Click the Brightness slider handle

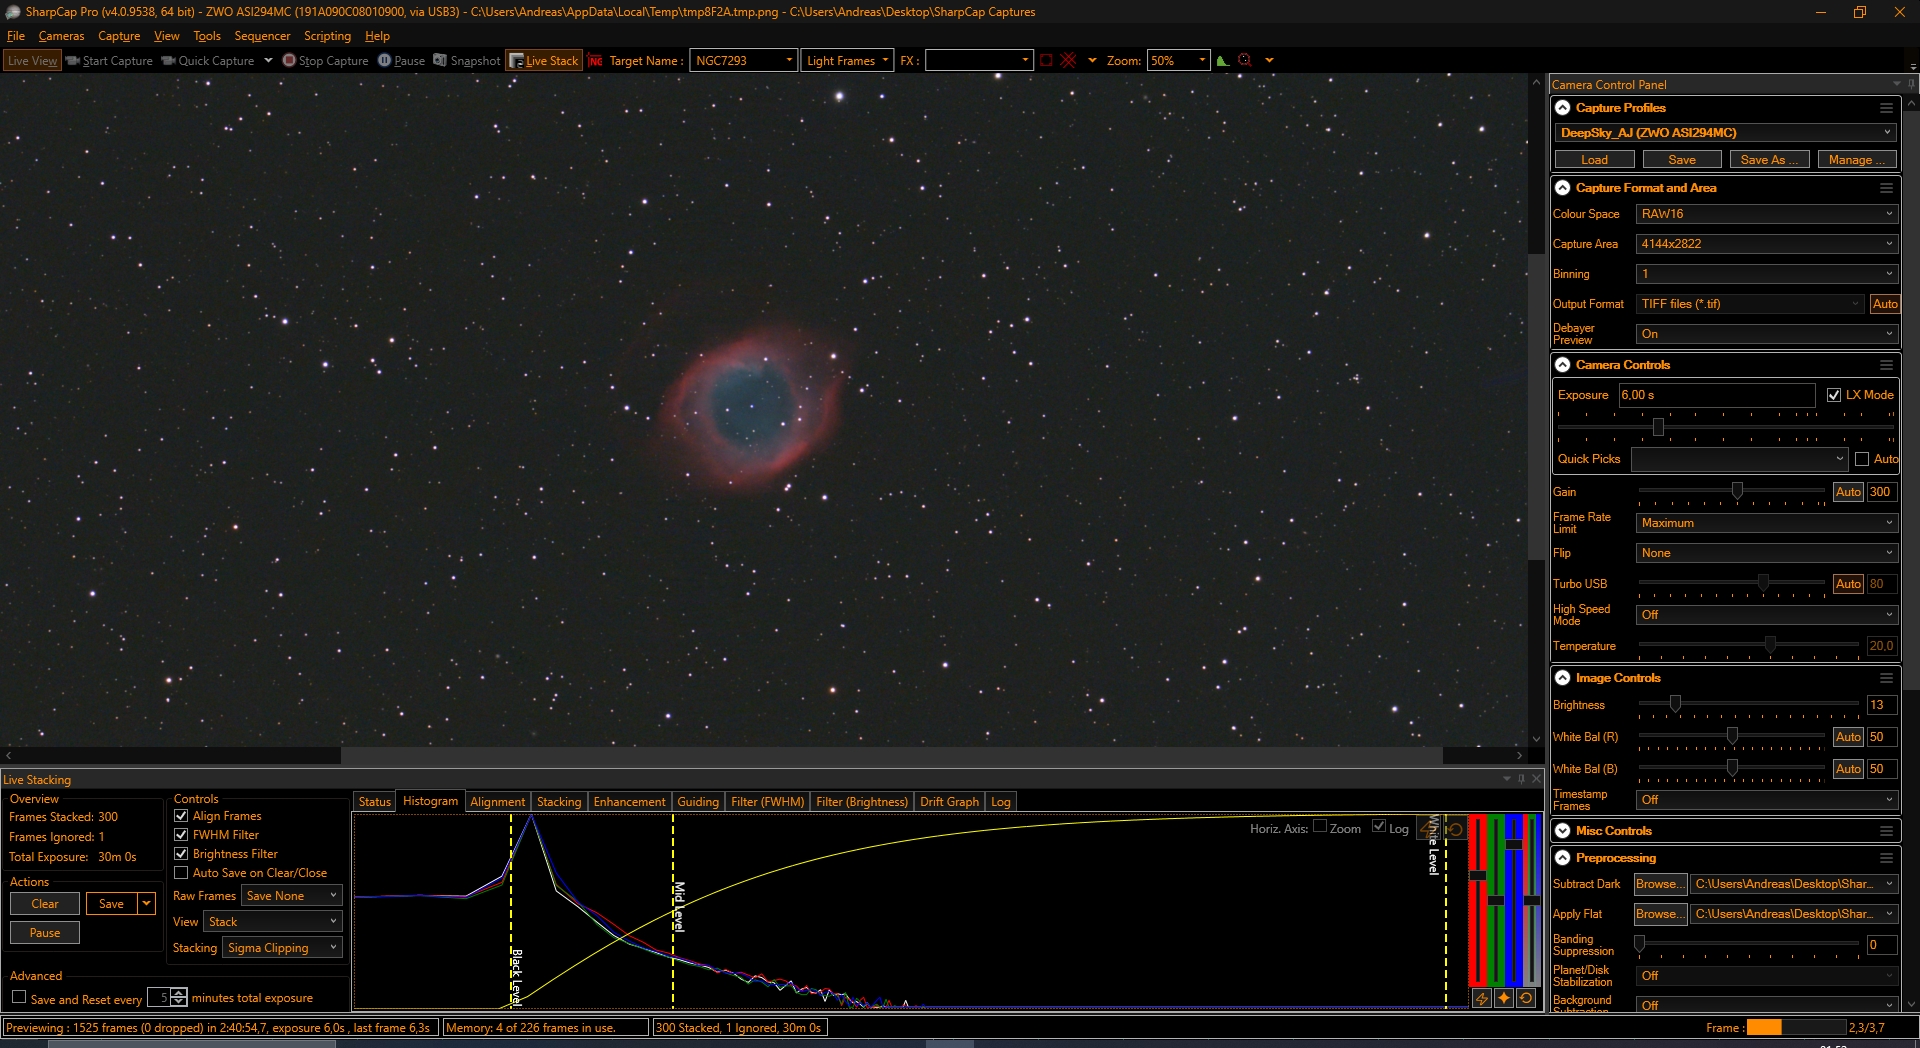(x=1675, y=704)
